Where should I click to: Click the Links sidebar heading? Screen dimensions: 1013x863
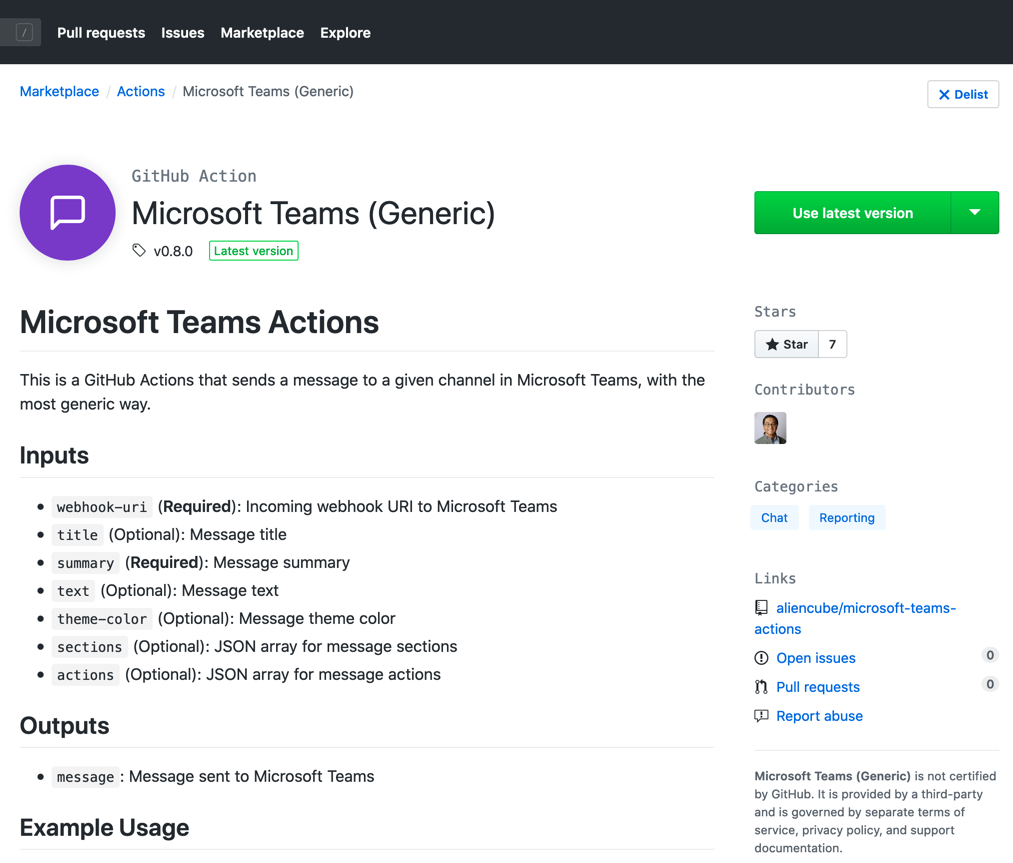(x=775, y=578)
